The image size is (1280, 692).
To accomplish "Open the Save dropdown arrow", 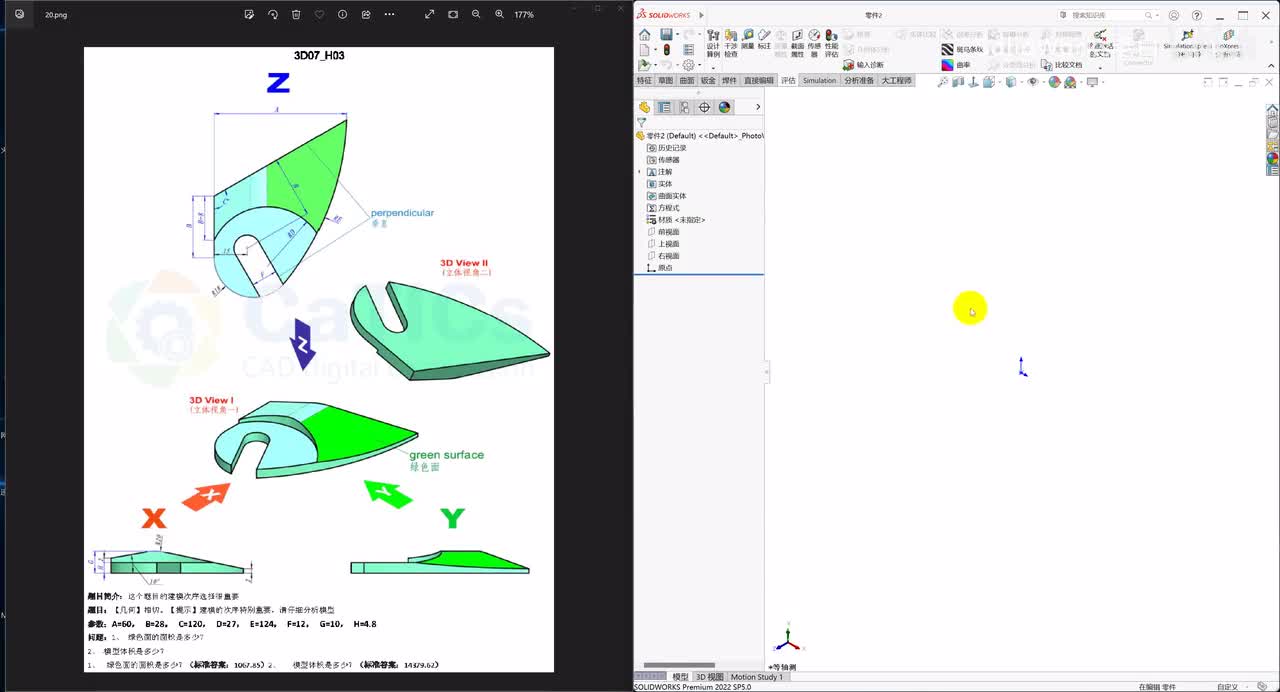I will [x=676, y=35].
